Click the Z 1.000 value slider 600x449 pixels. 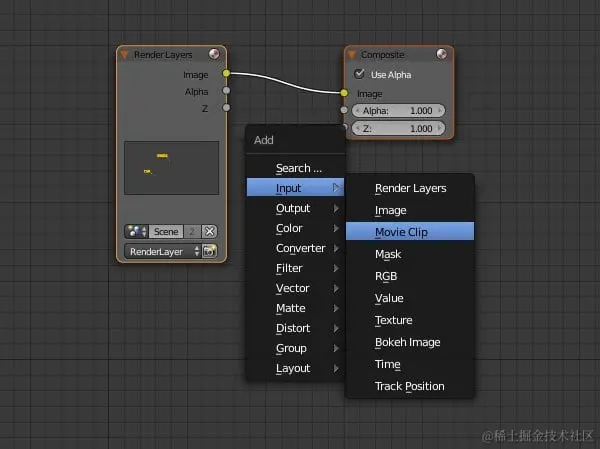398,128
